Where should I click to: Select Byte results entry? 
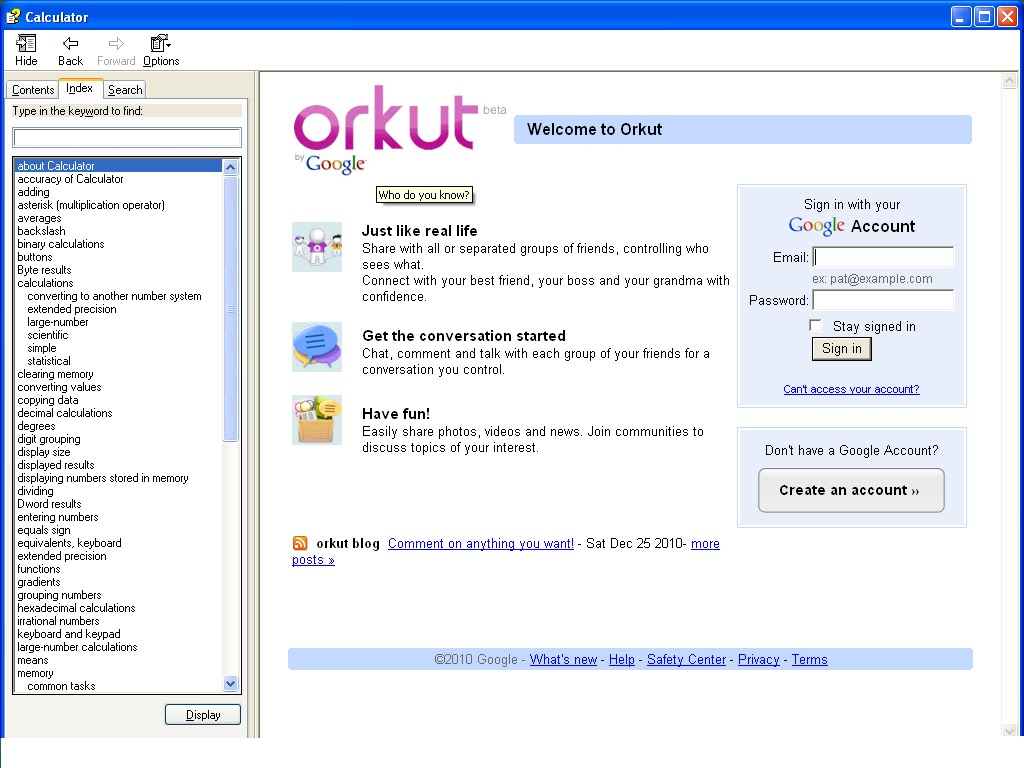coord(44,270)
